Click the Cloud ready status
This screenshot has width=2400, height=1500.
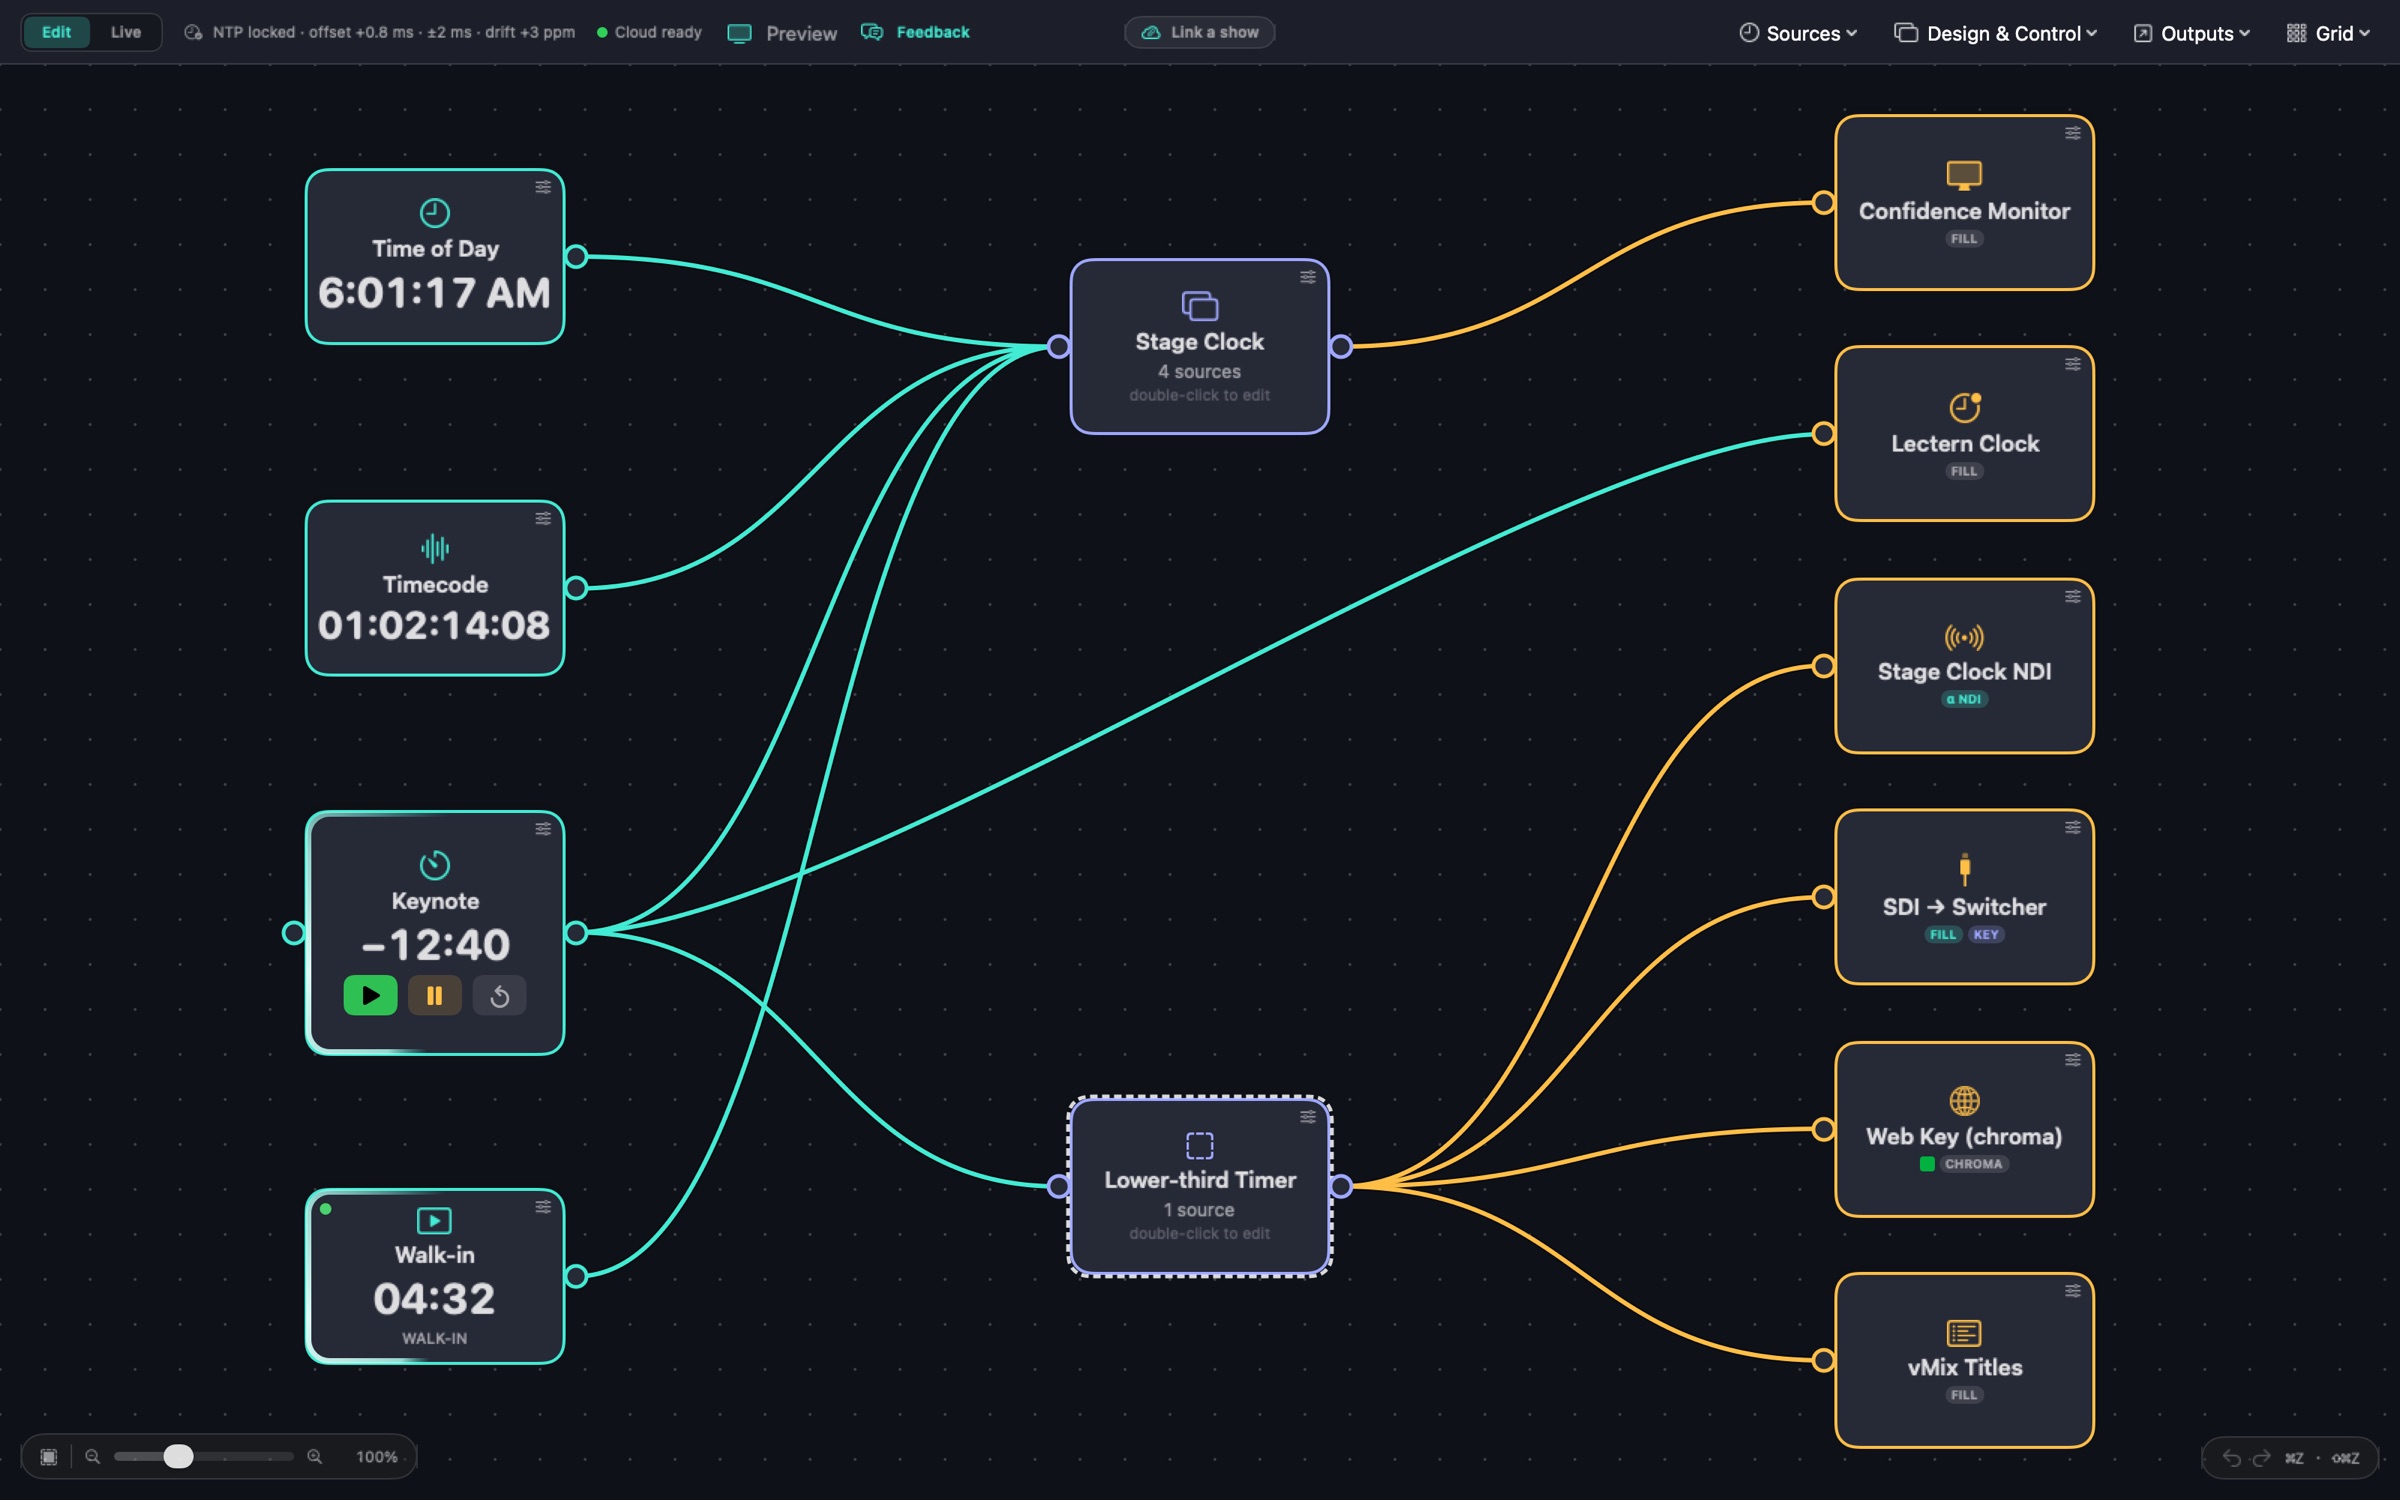[x=649, y=32]
